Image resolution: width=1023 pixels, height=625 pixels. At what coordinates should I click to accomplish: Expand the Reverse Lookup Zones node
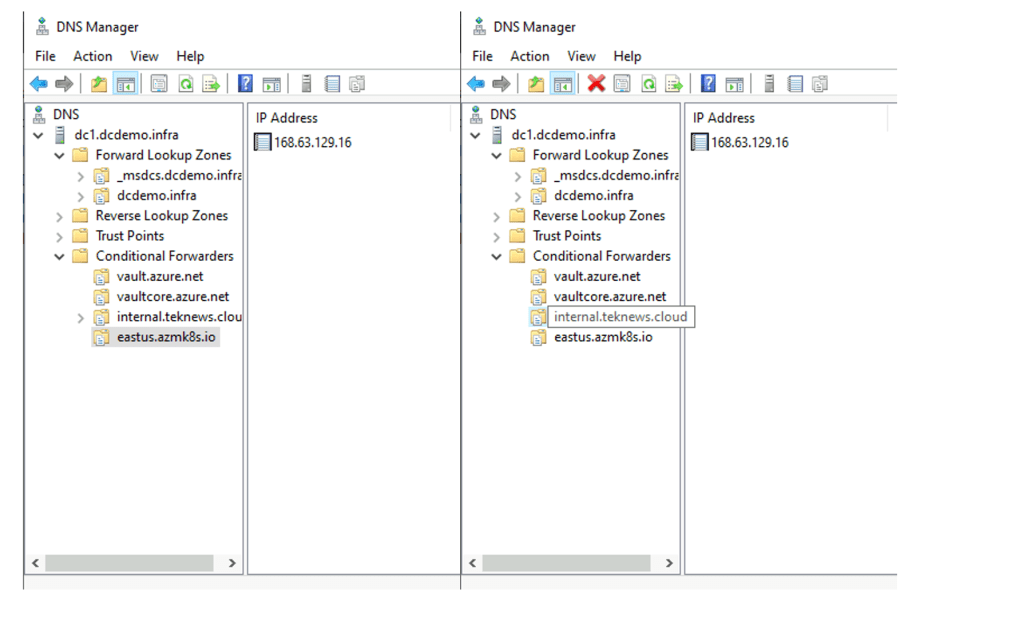(57, 215)
